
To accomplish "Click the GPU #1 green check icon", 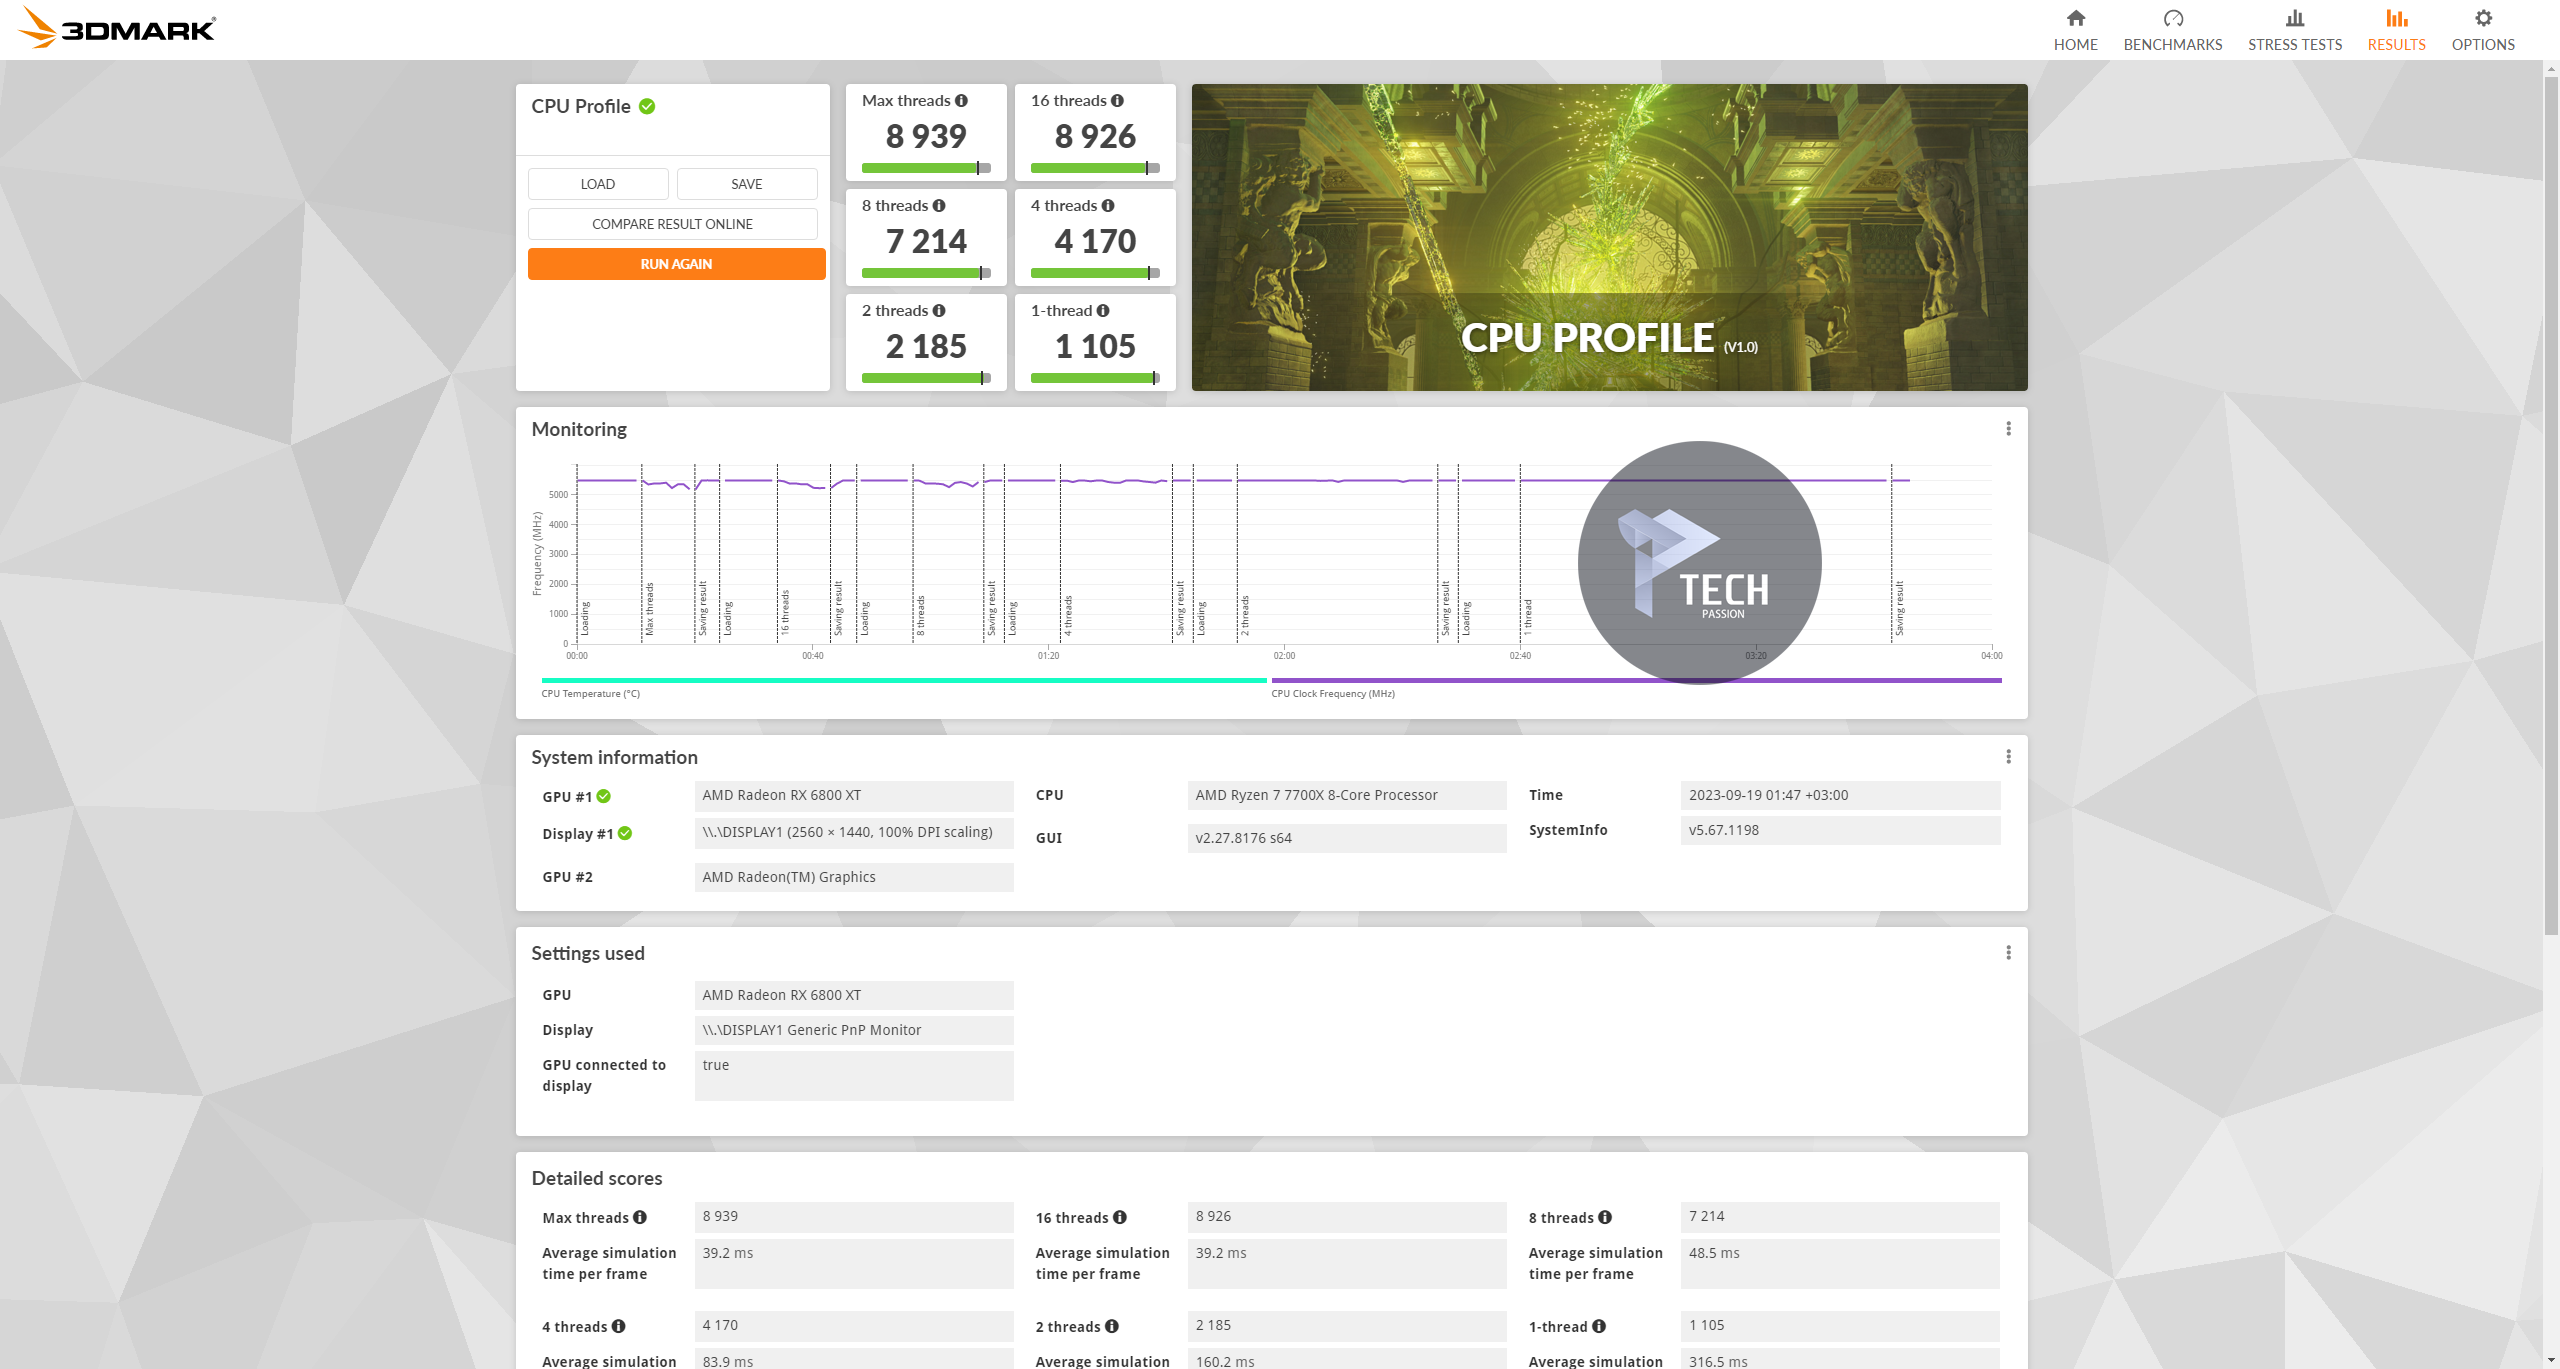I will [604, 797].
